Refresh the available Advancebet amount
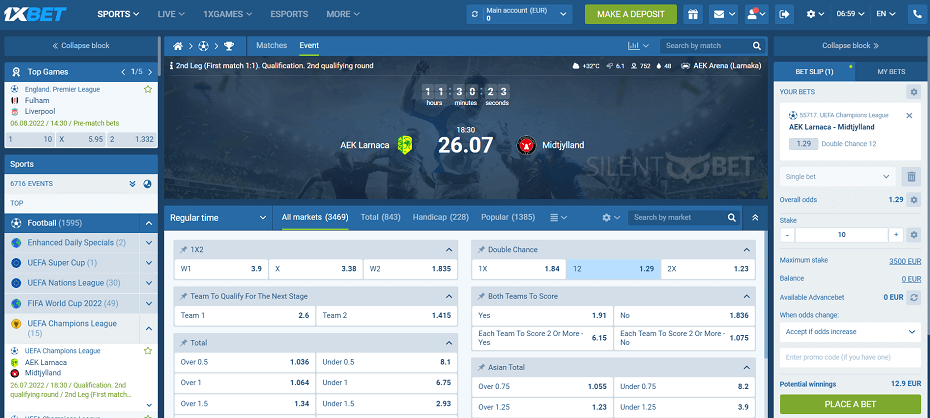Screen dimensions: 930x418 [912, 297]
